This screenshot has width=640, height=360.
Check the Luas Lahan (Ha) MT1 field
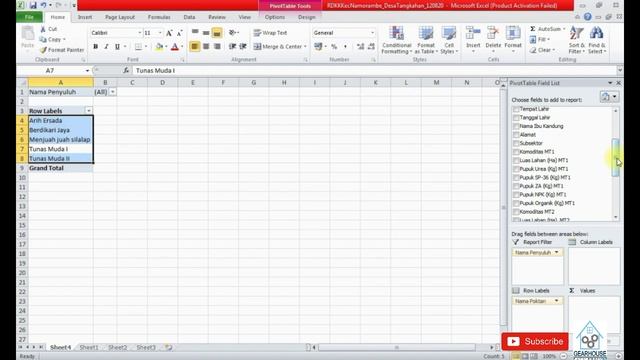pyautogui.click(x=516, y=160)
